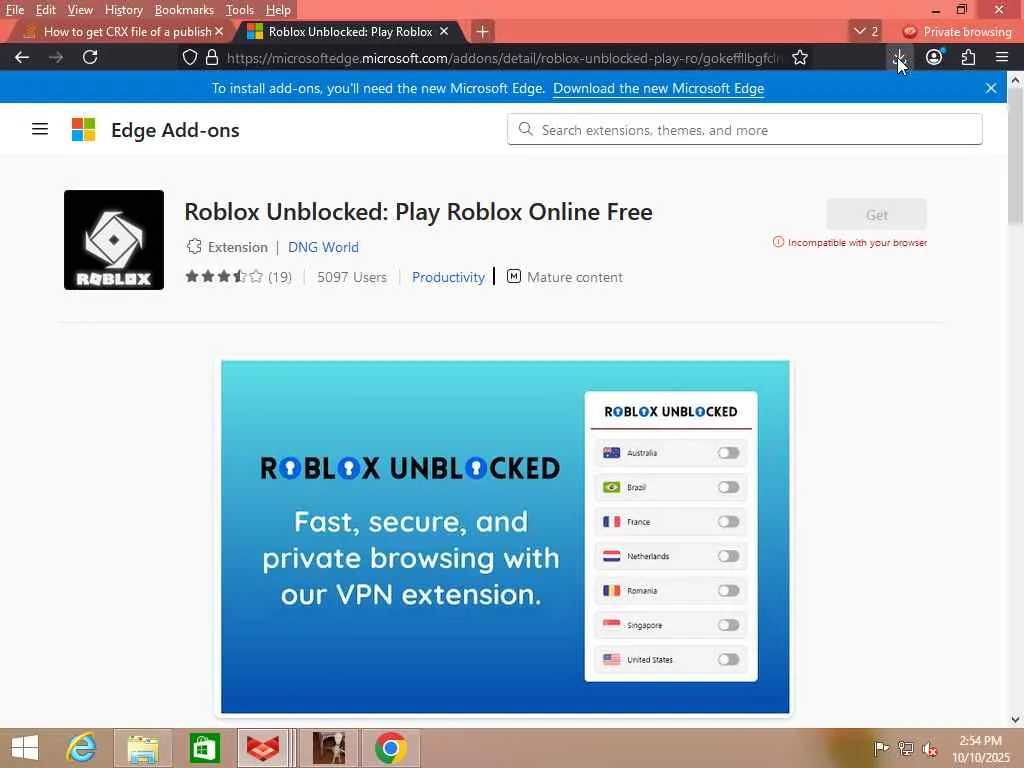Open Google Chrome from taskbar

391,748
